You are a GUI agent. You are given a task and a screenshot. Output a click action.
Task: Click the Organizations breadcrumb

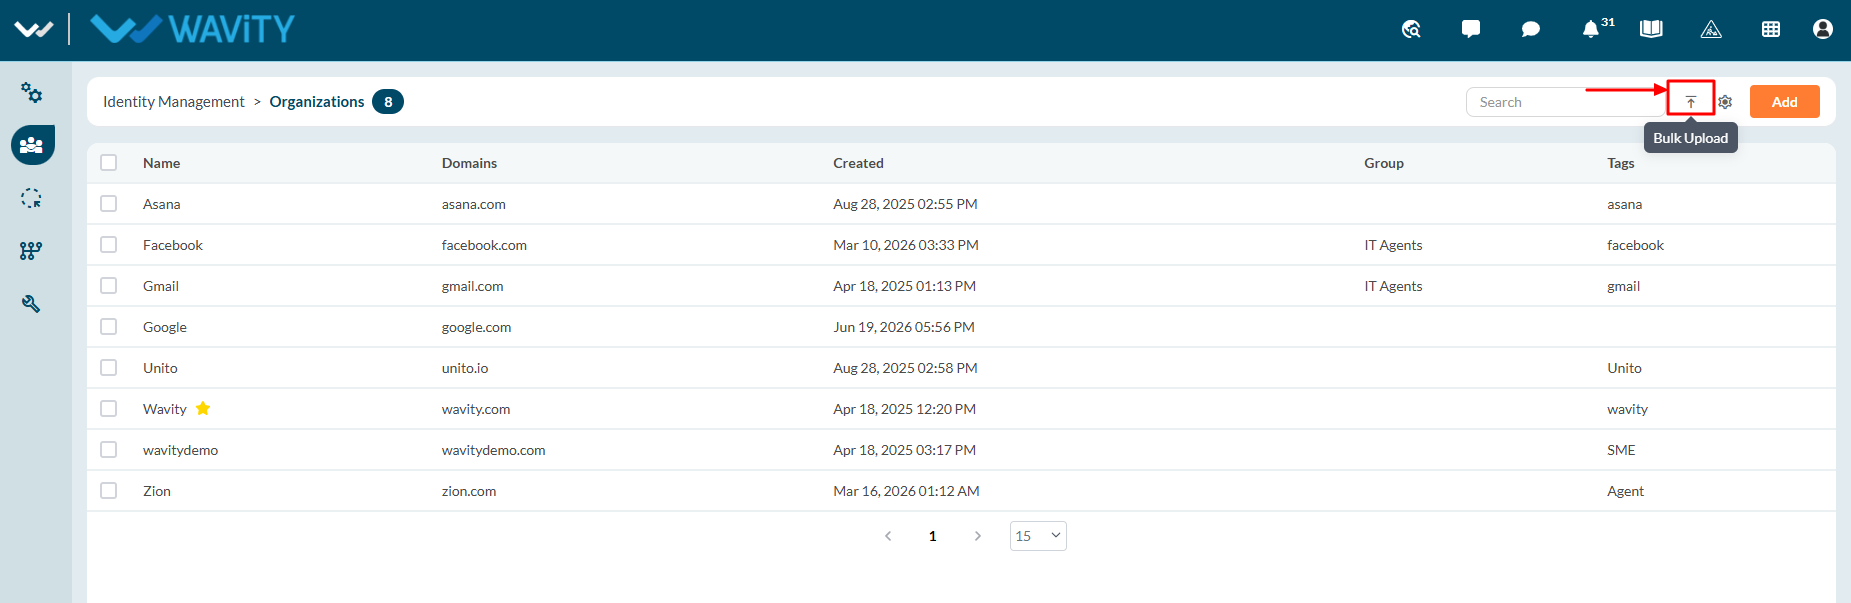click(x=317, y=102)
